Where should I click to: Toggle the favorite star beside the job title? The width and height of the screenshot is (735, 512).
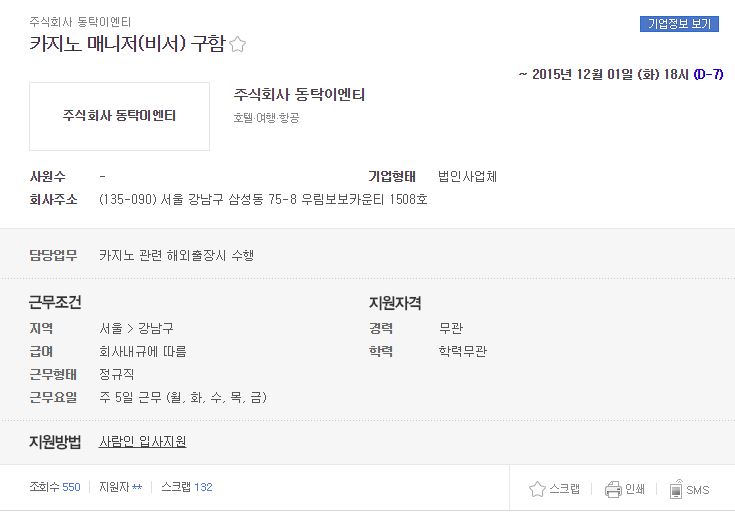[x=238, y=44]
